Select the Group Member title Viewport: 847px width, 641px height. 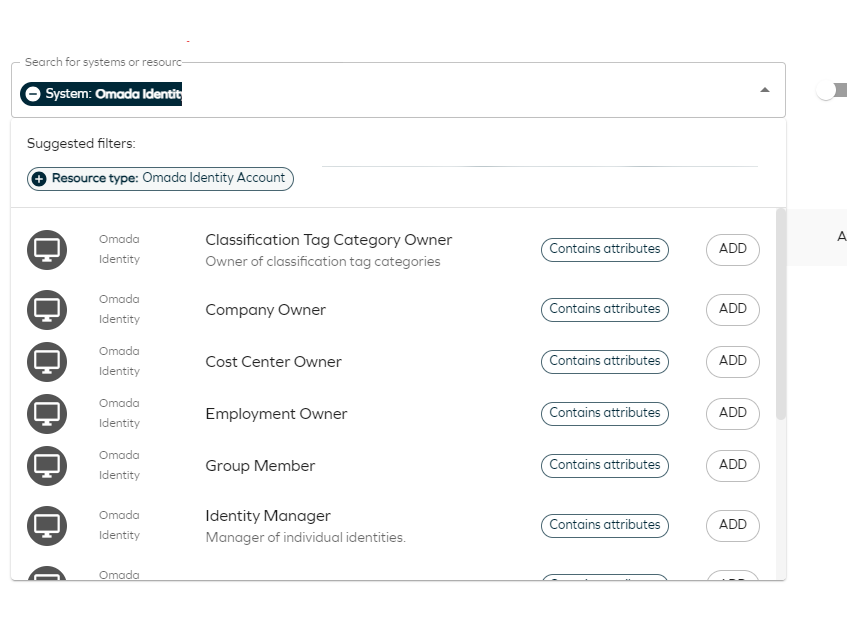[x=260, y=466]
